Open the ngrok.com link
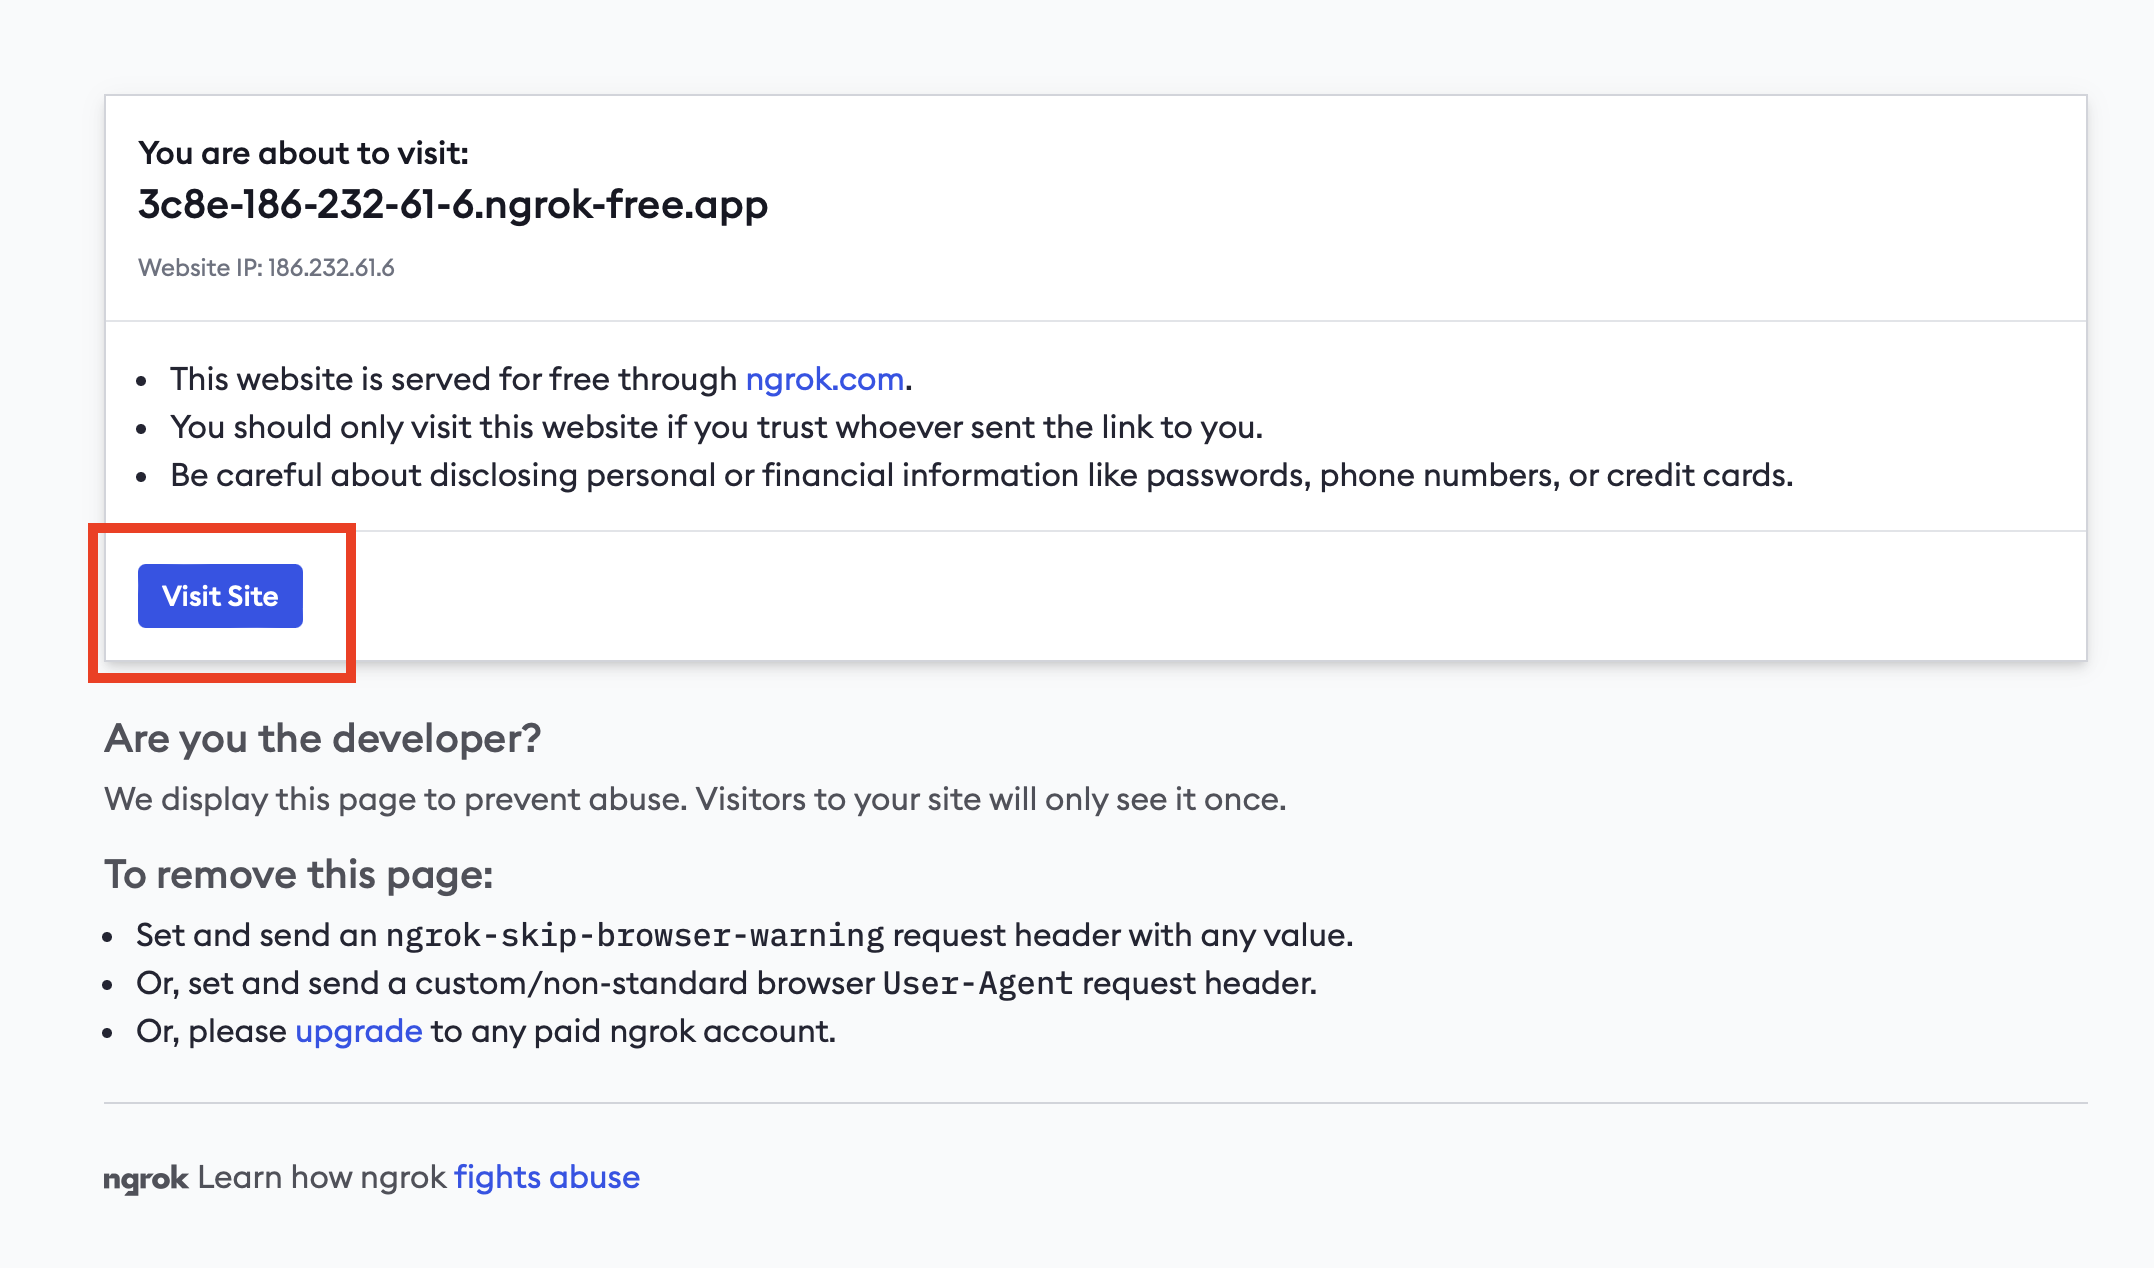This screenshot has height=1268, width=2154. tap(824, 379)
